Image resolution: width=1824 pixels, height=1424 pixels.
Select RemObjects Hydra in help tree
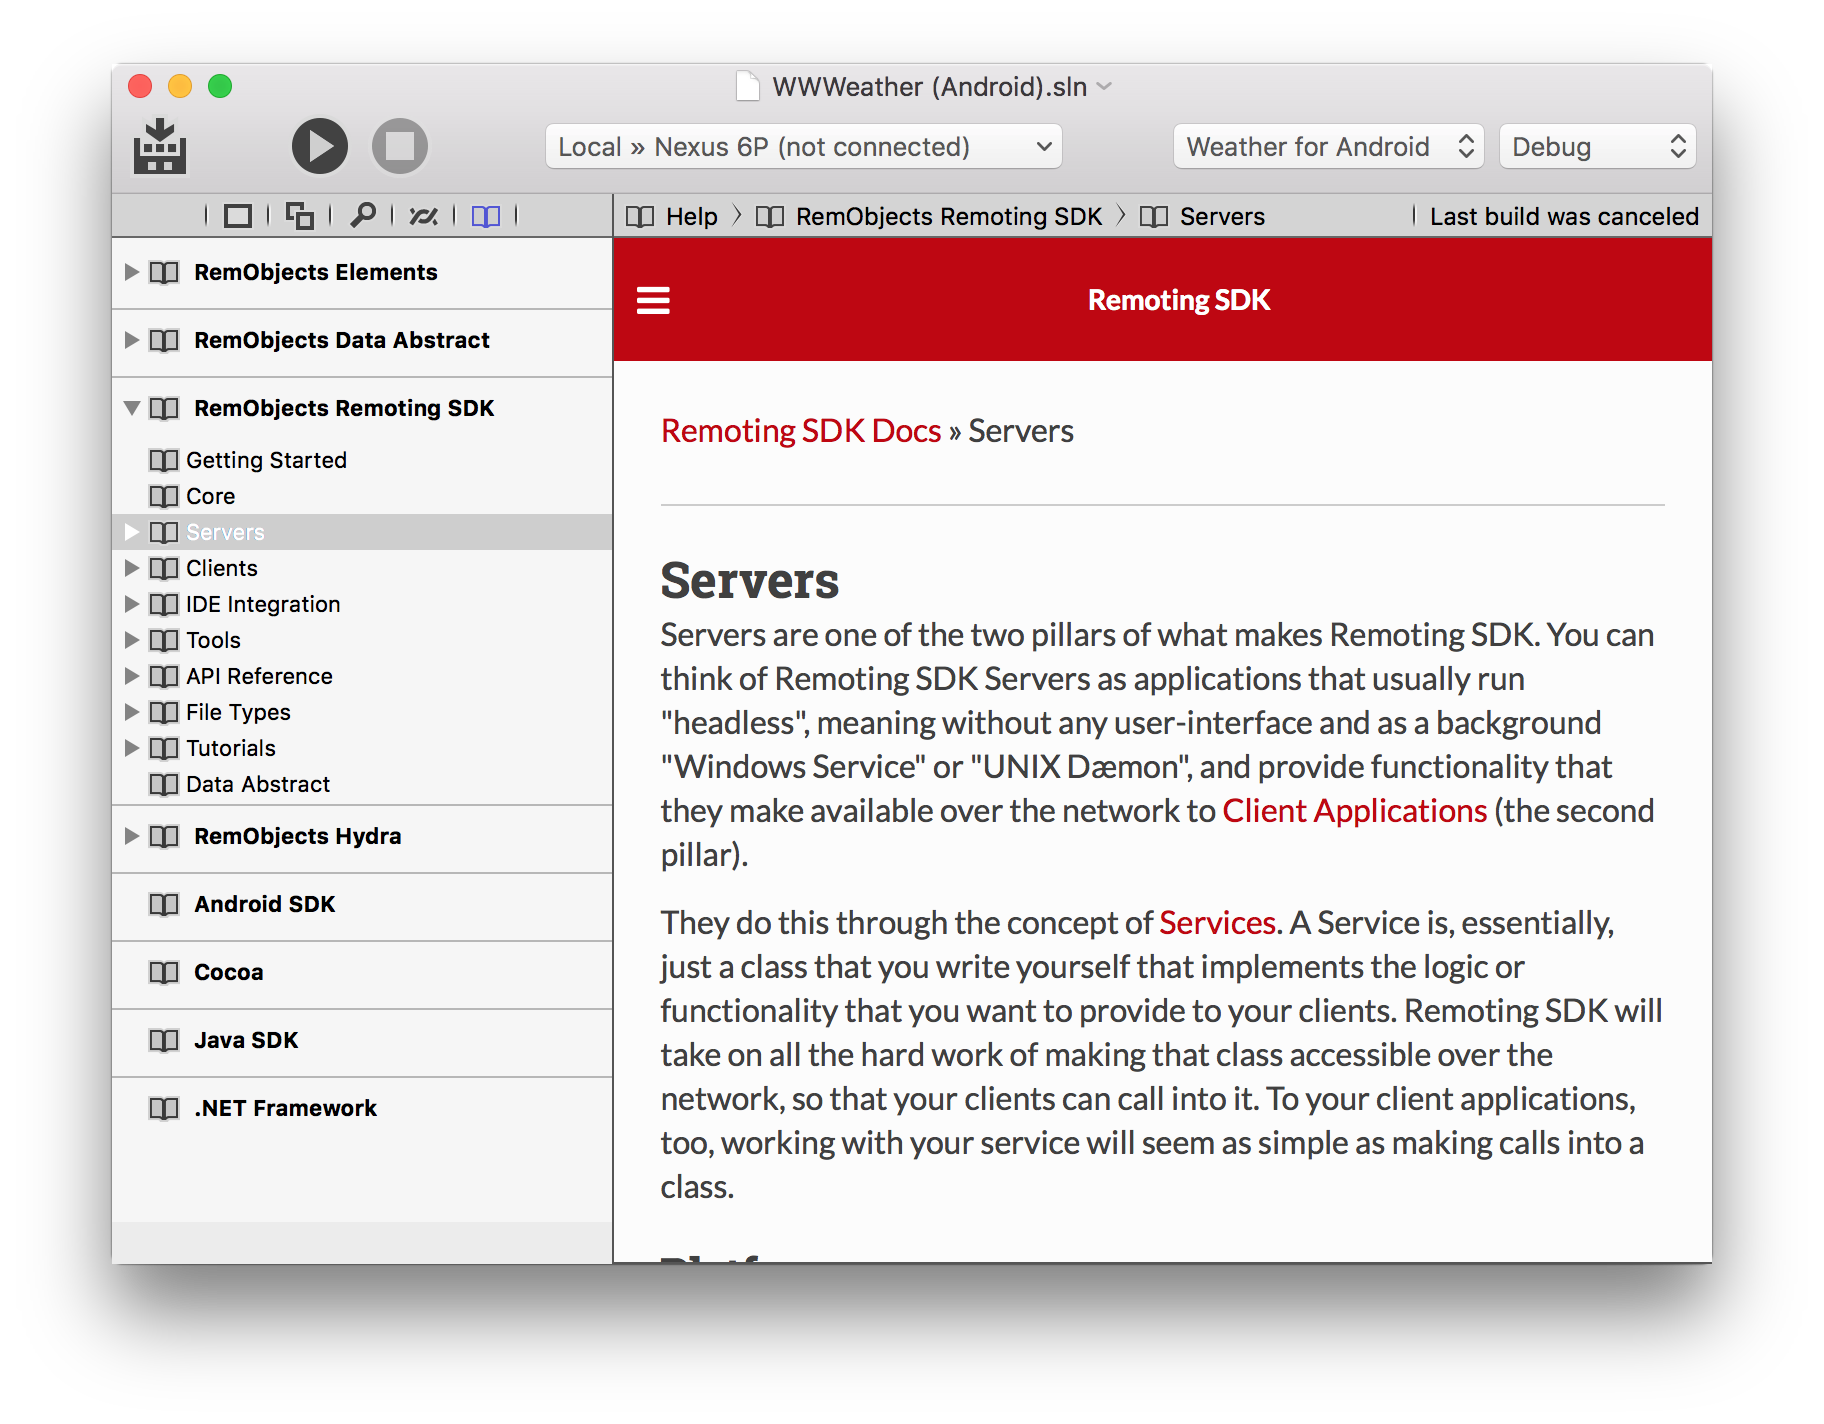pos(298,836)
